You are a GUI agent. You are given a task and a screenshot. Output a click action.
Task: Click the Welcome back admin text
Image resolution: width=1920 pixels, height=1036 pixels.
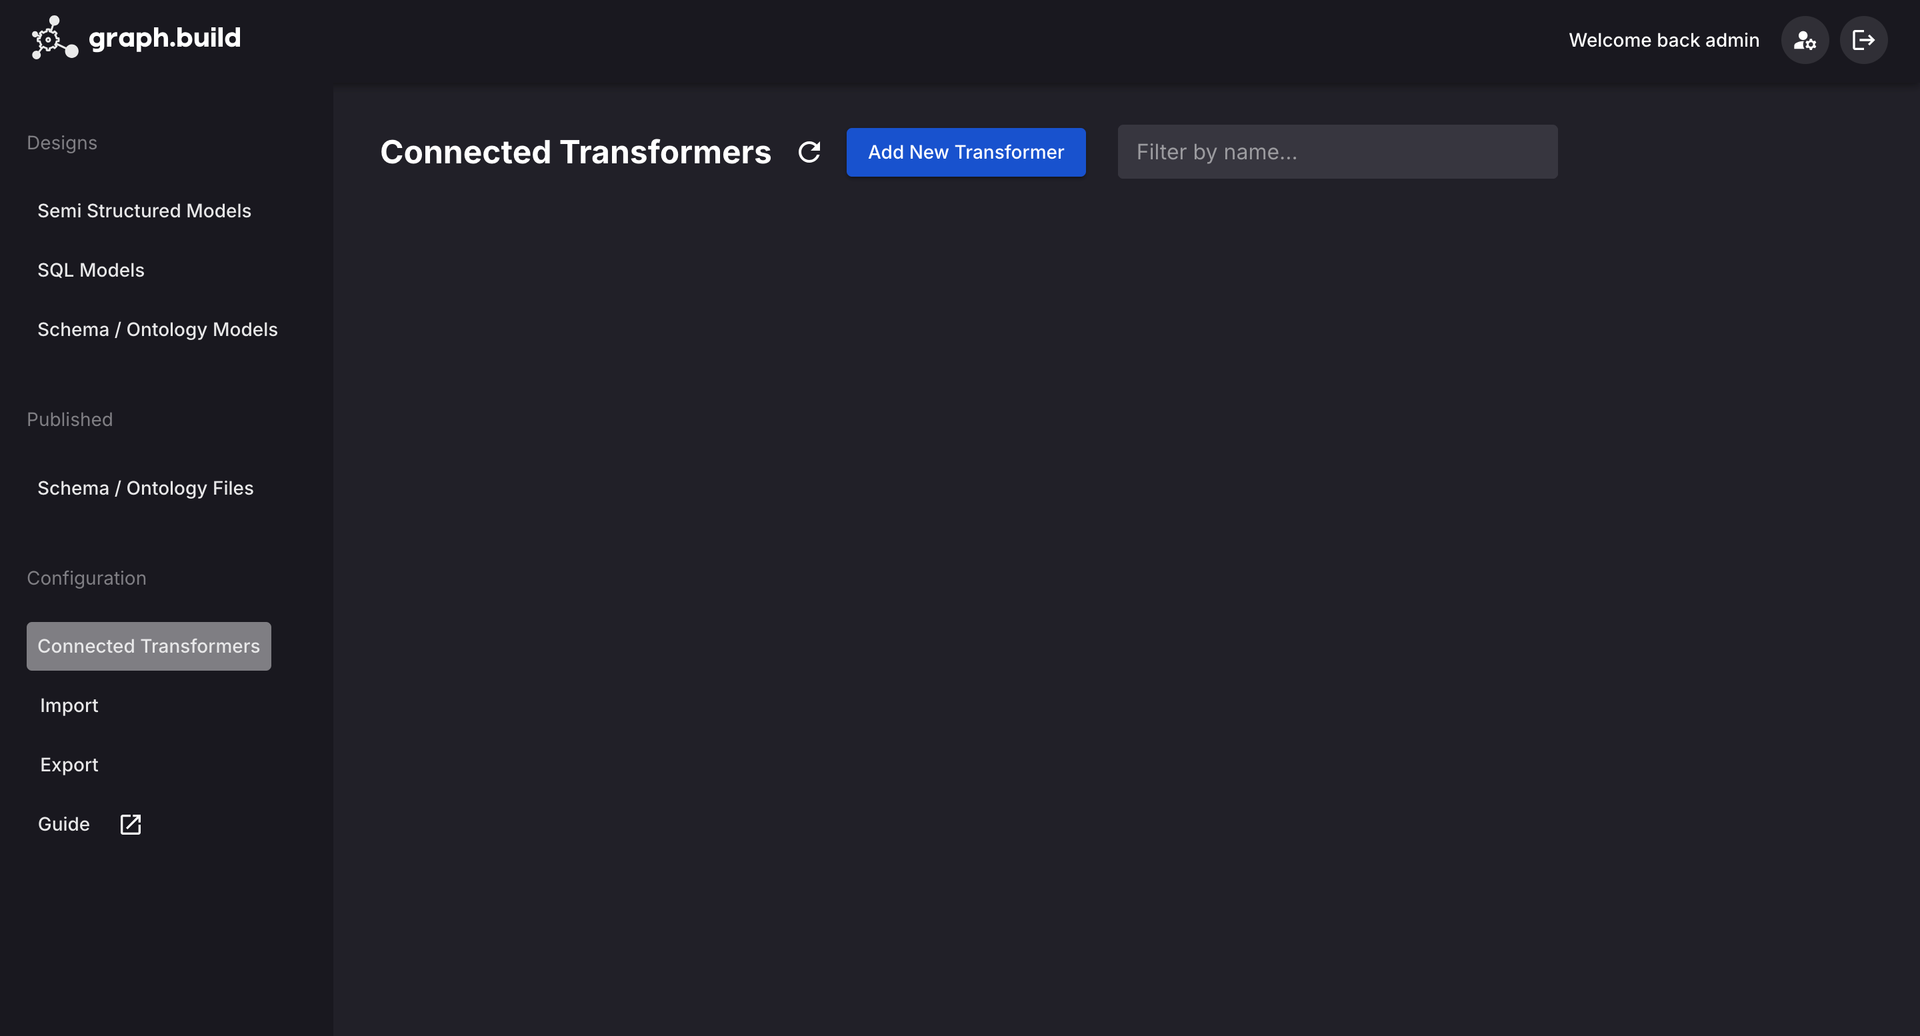click(1663, 40)
